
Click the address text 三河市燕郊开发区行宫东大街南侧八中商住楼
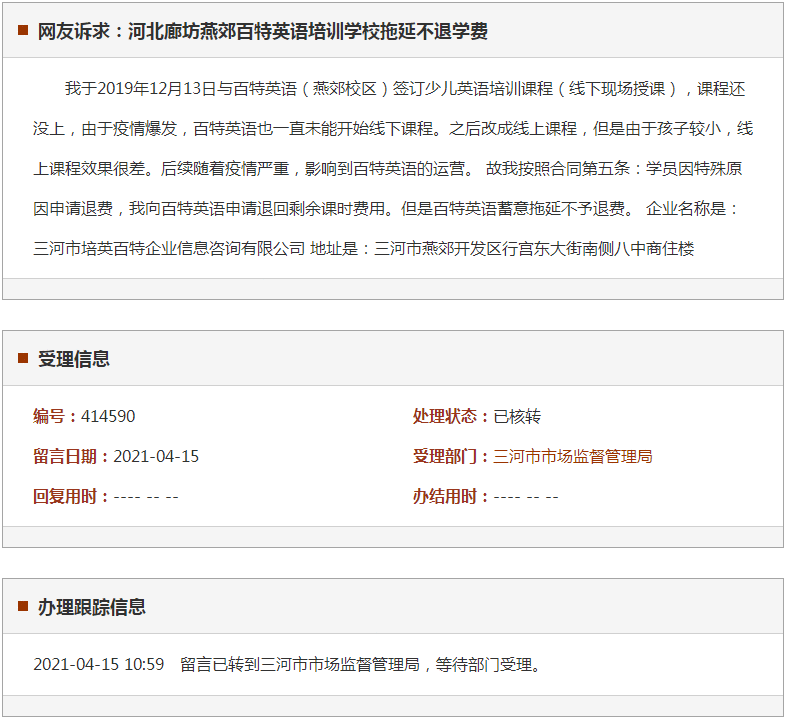click(534, 248)
